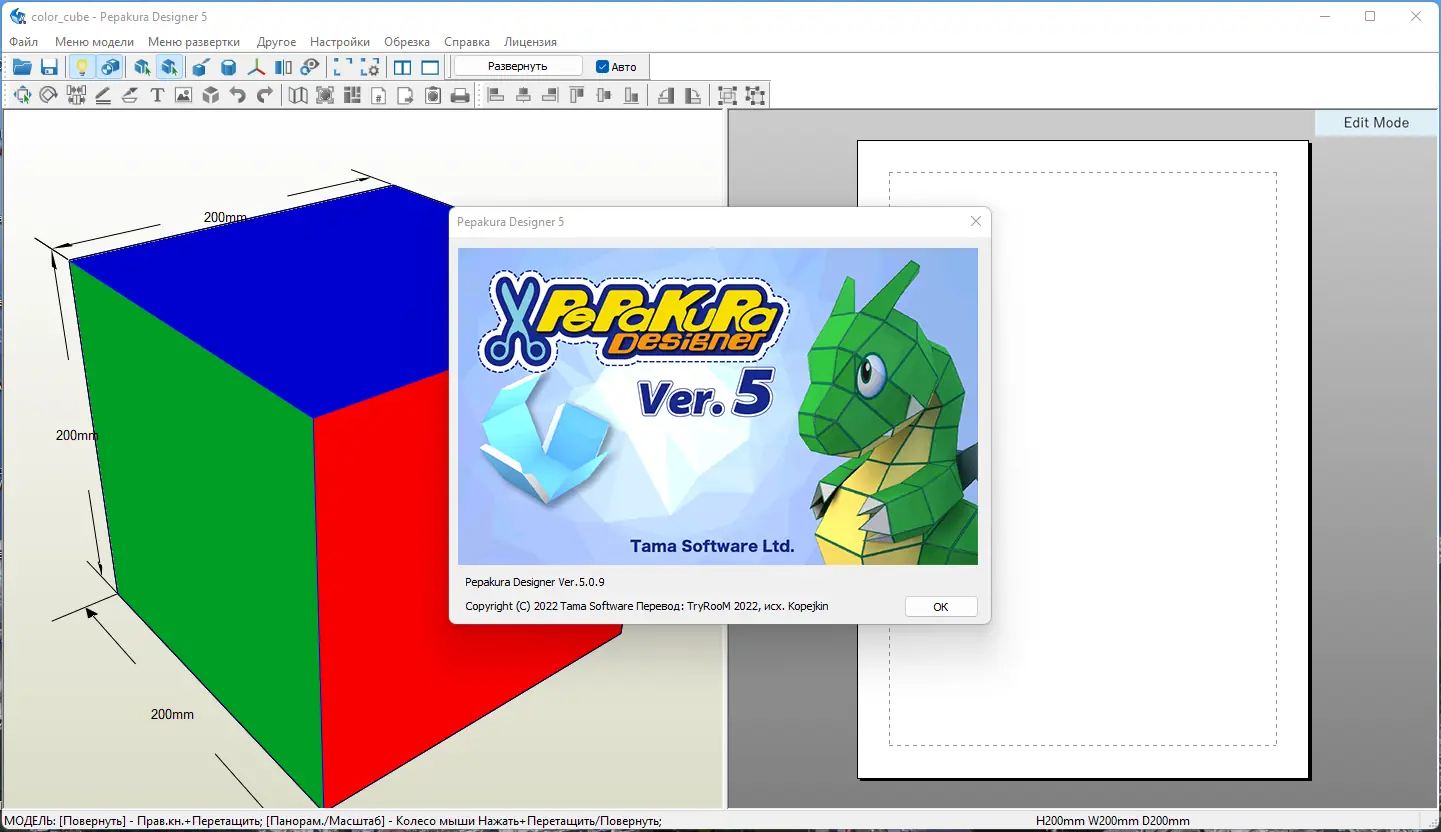This screenshot has height=832, width=1441.
Task: Click the Развернуть button
Action: 517,66
